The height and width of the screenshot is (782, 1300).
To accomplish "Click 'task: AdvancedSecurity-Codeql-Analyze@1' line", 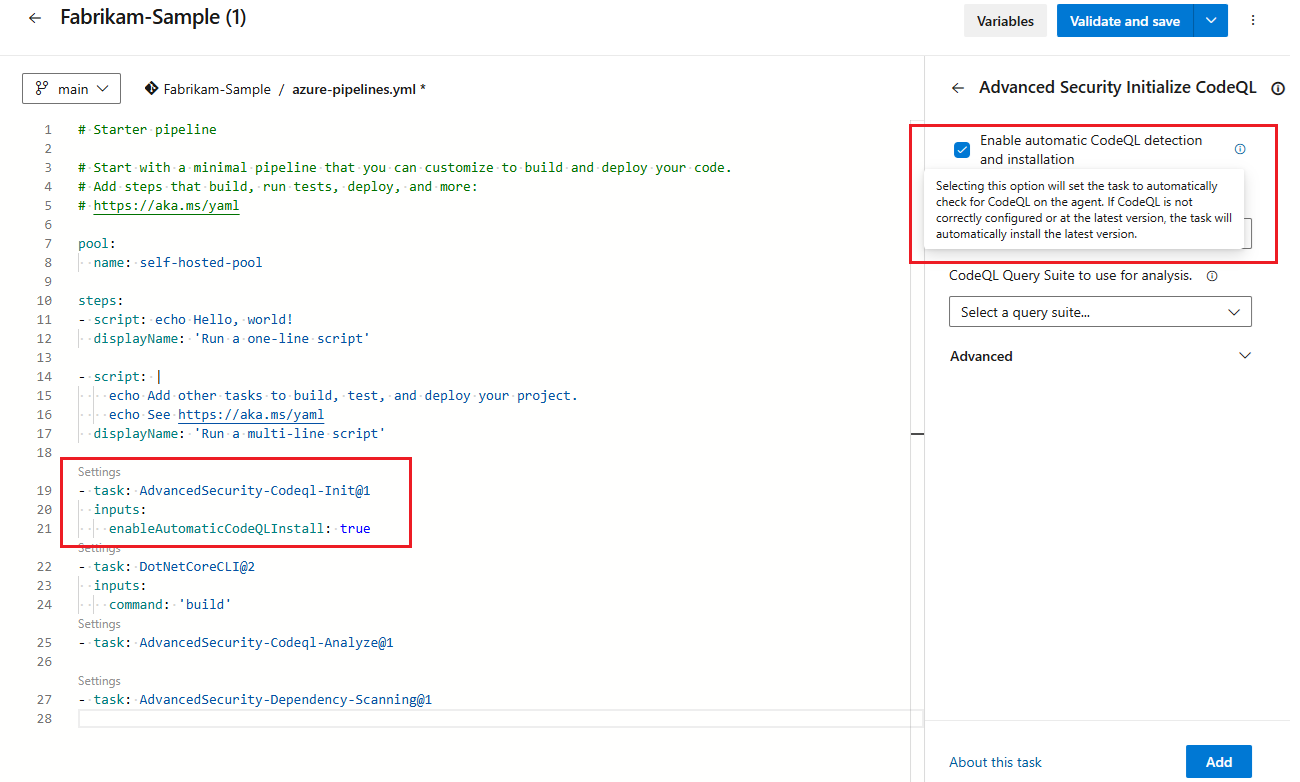I will (x=235, y=642).
